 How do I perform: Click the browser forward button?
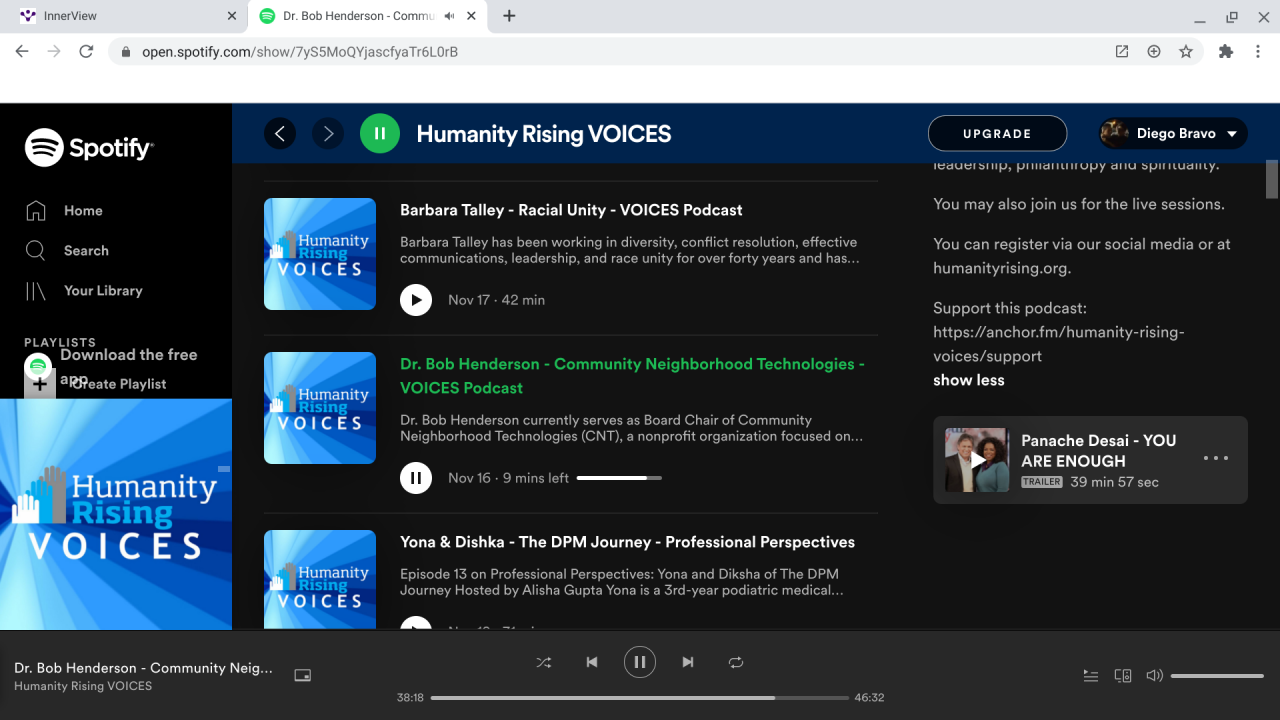(54, 52)
